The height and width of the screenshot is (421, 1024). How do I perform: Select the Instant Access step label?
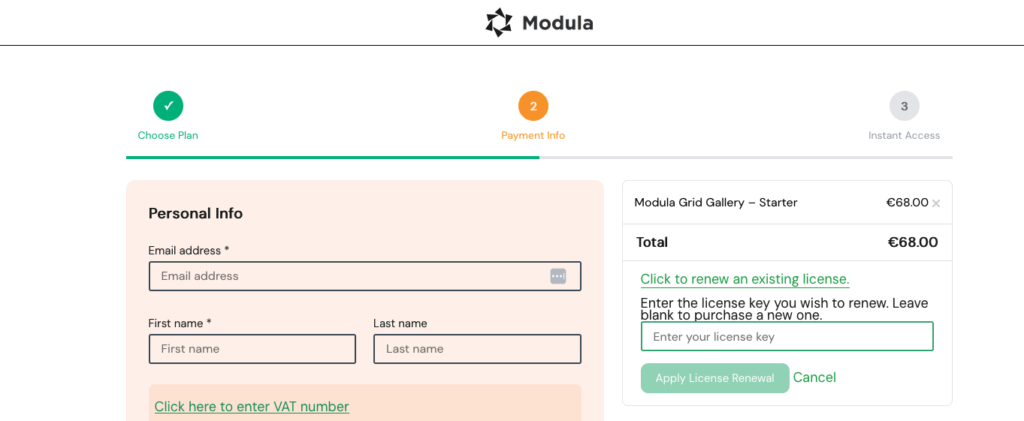(904, 136)
